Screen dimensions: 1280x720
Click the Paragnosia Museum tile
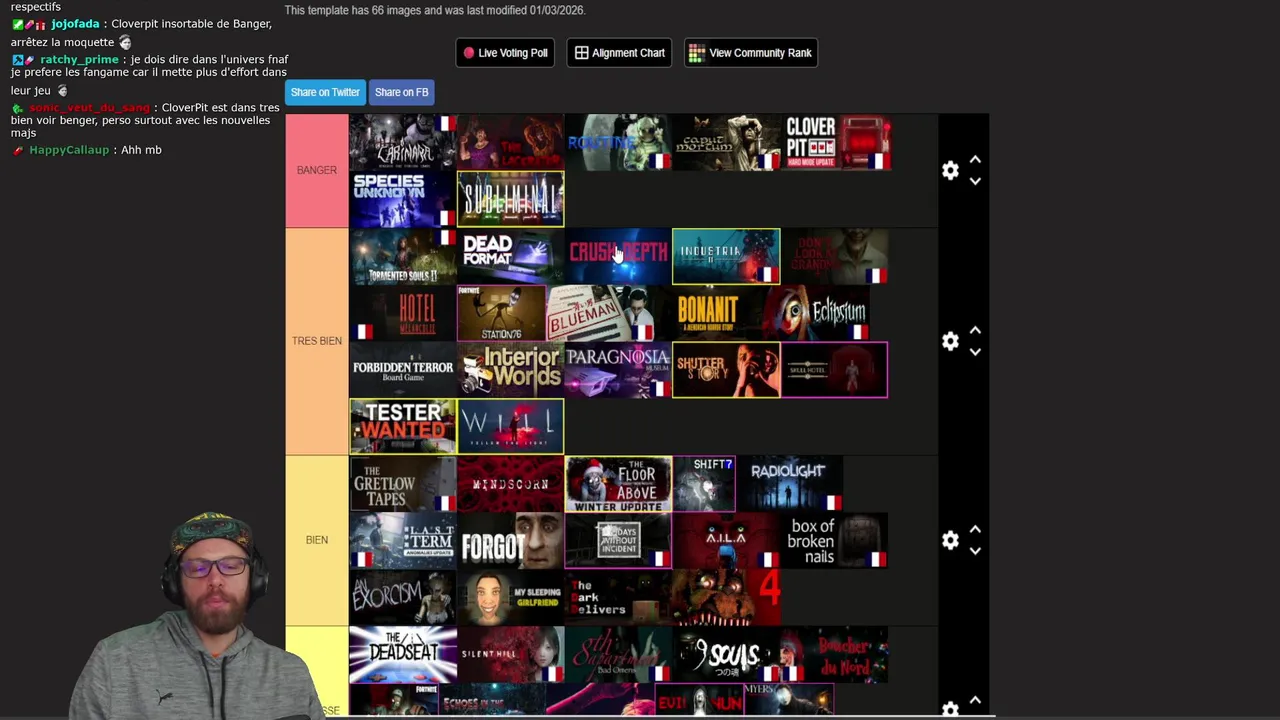(618, 370)
